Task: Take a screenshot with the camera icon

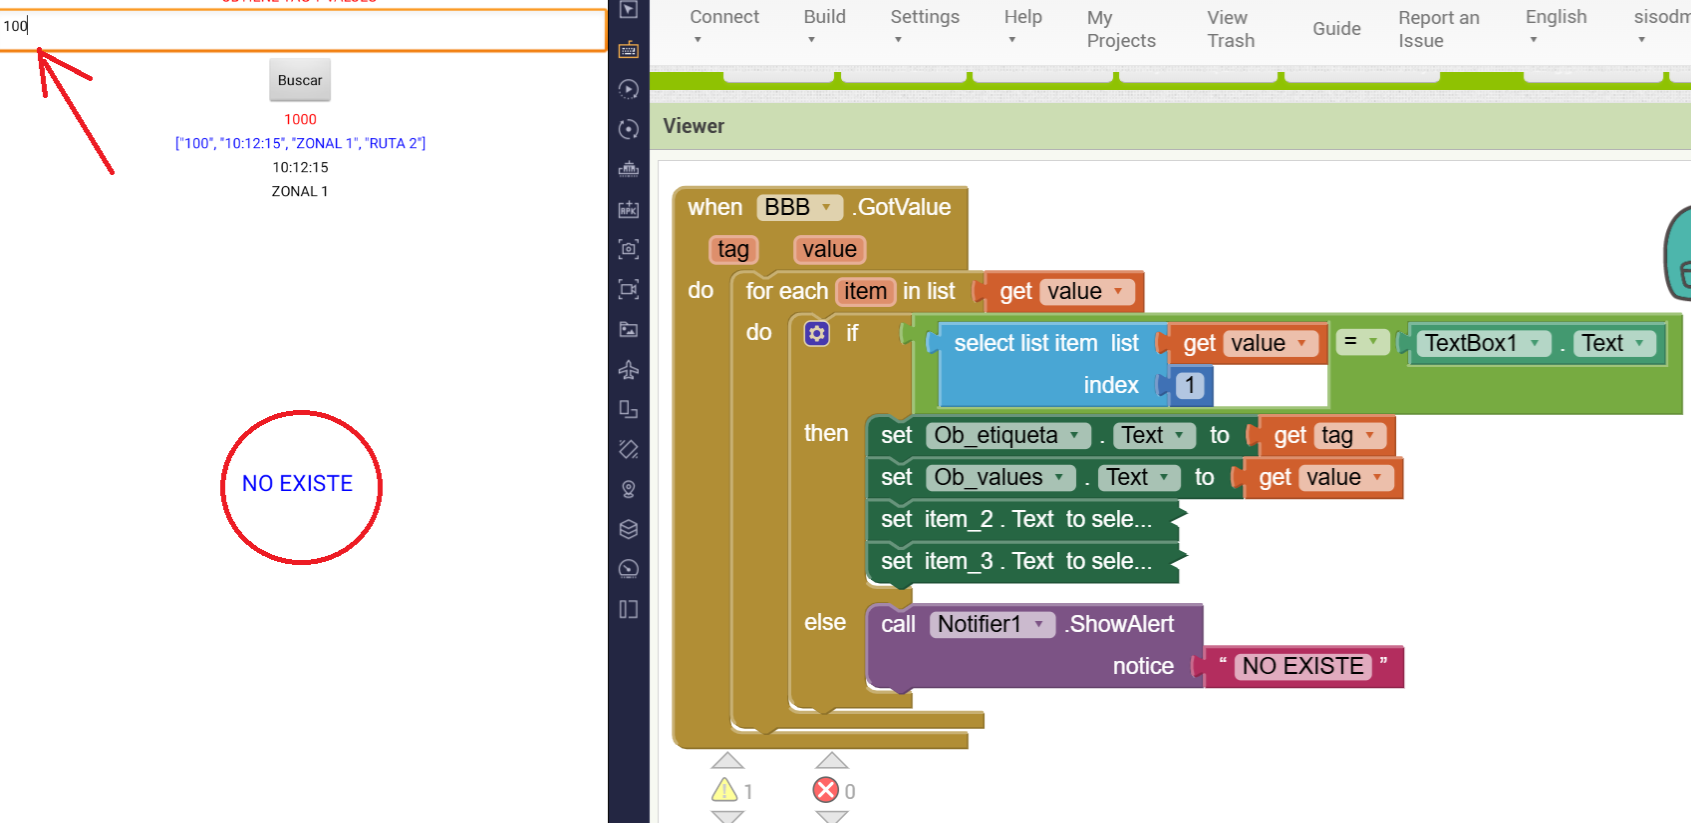Action: coord(628,249)
